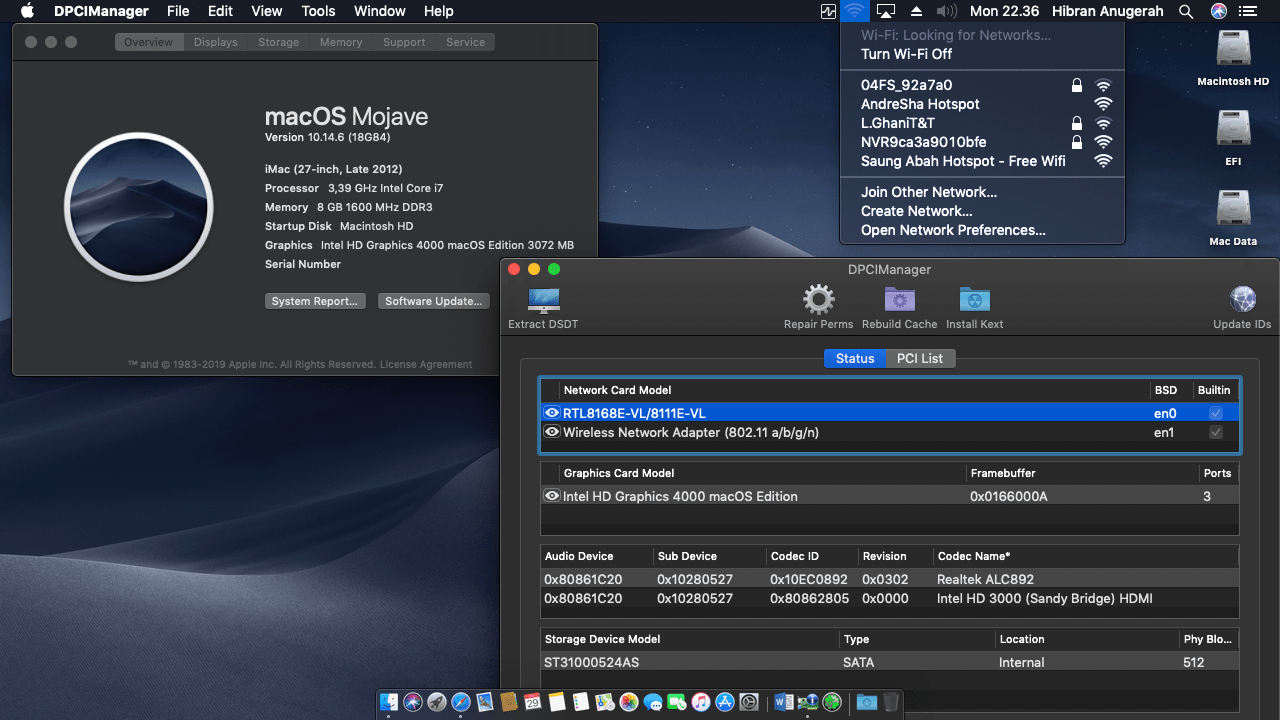Open the License Agreement link
The height and width of the screenshot is (720, 1280).
coord(426,365)
